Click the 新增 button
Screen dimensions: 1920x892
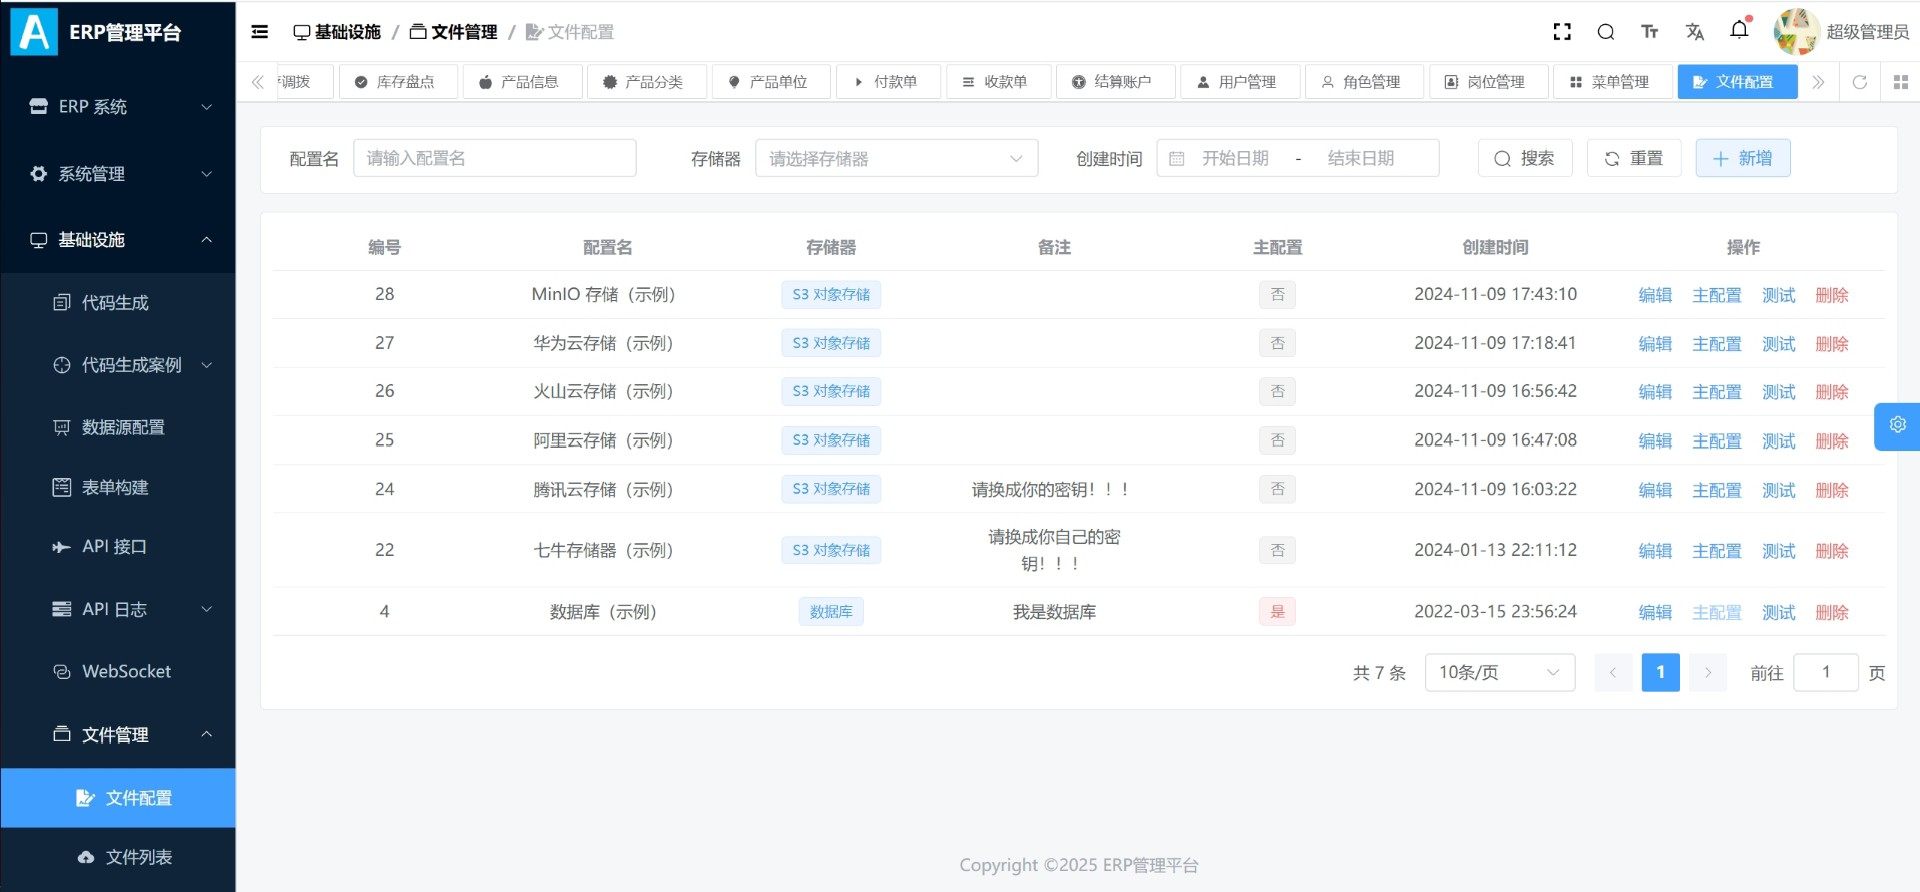1742,158
